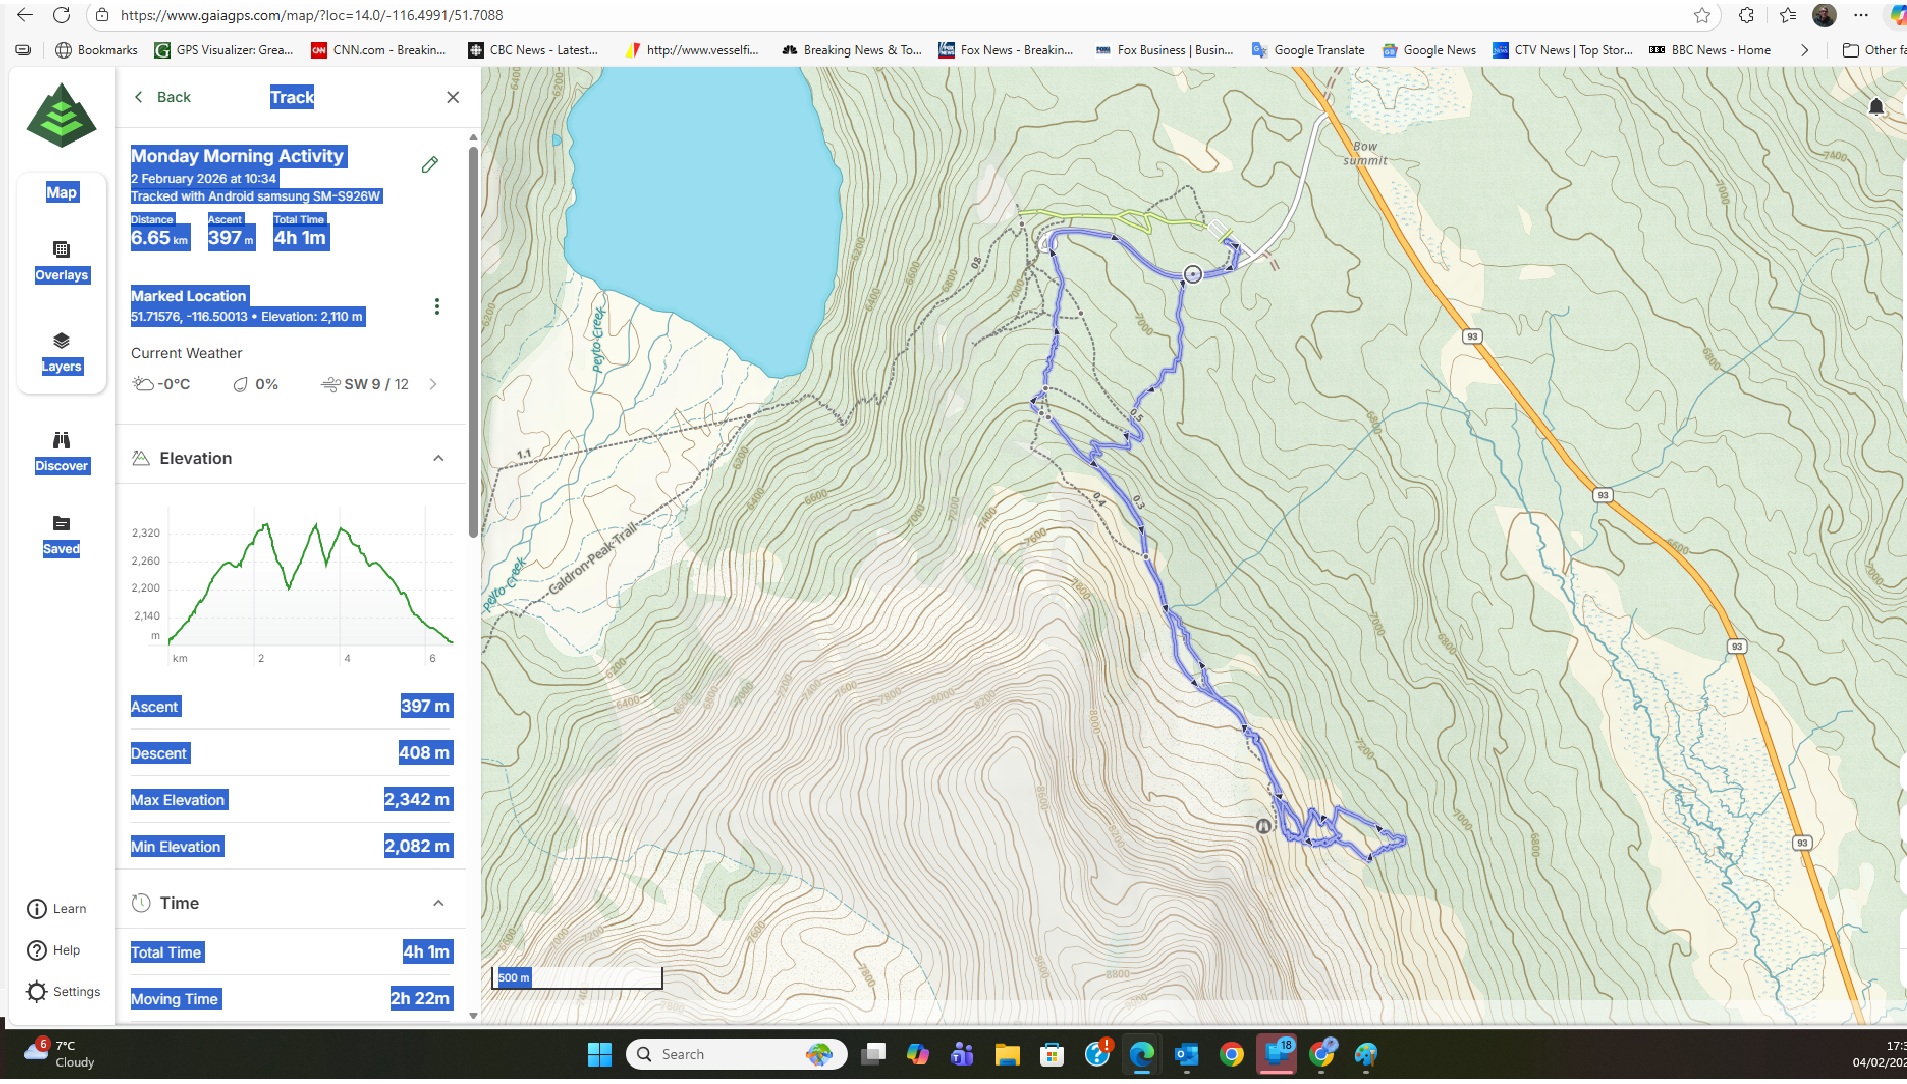Go Back from Track panel
Image resolution: width=1907 pixels, height=1084 pixels.
click(x=162, y=97)
